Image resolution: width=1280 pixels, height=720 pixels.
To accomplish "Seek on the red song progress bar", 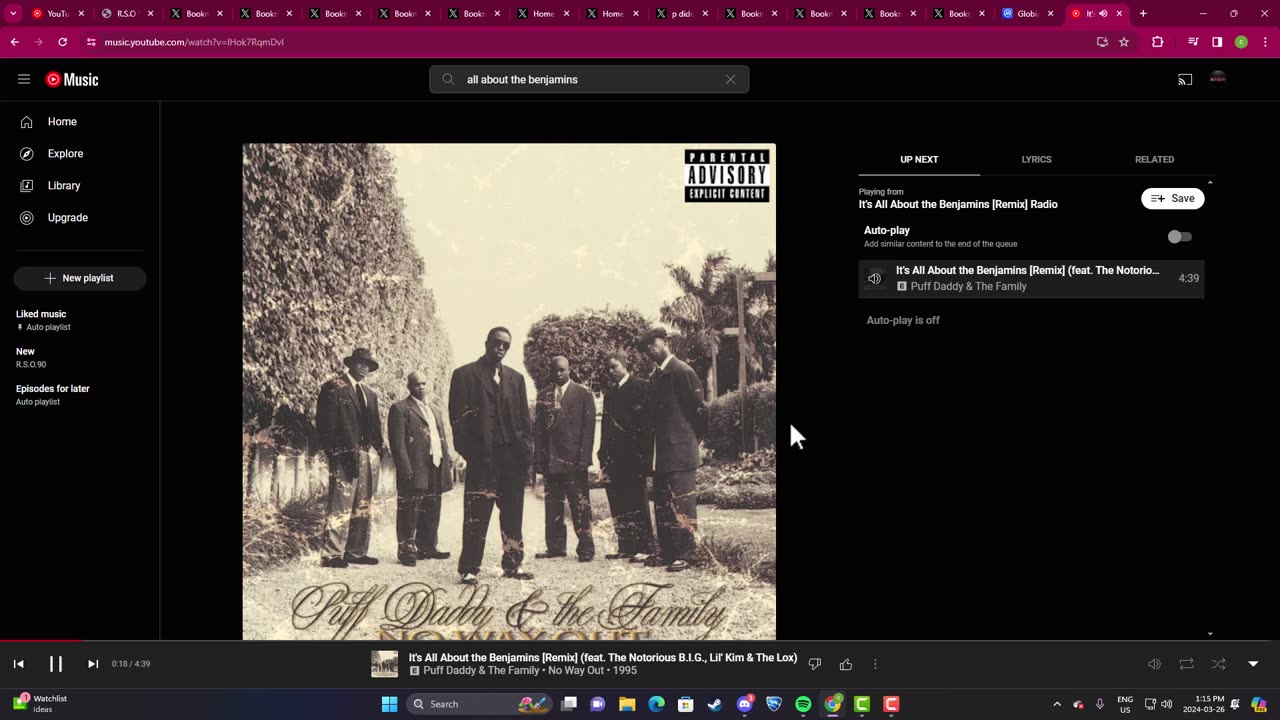I will click(640, 641).
